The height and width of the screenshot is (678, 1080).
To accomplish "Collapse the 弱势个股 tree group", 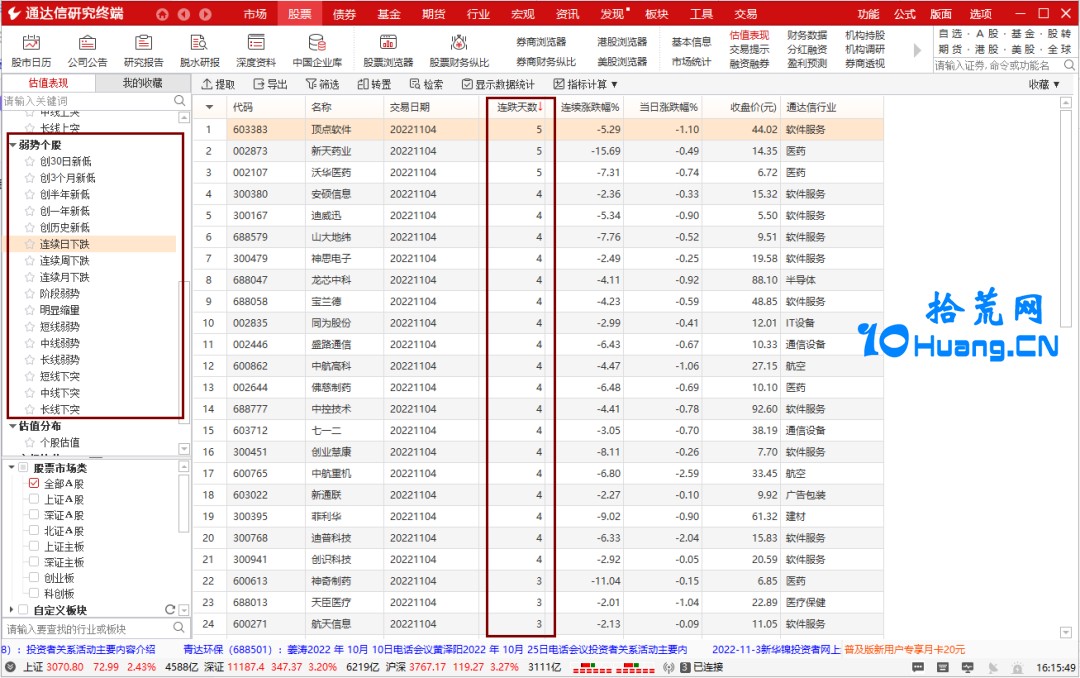I will (x=12, y=145).
